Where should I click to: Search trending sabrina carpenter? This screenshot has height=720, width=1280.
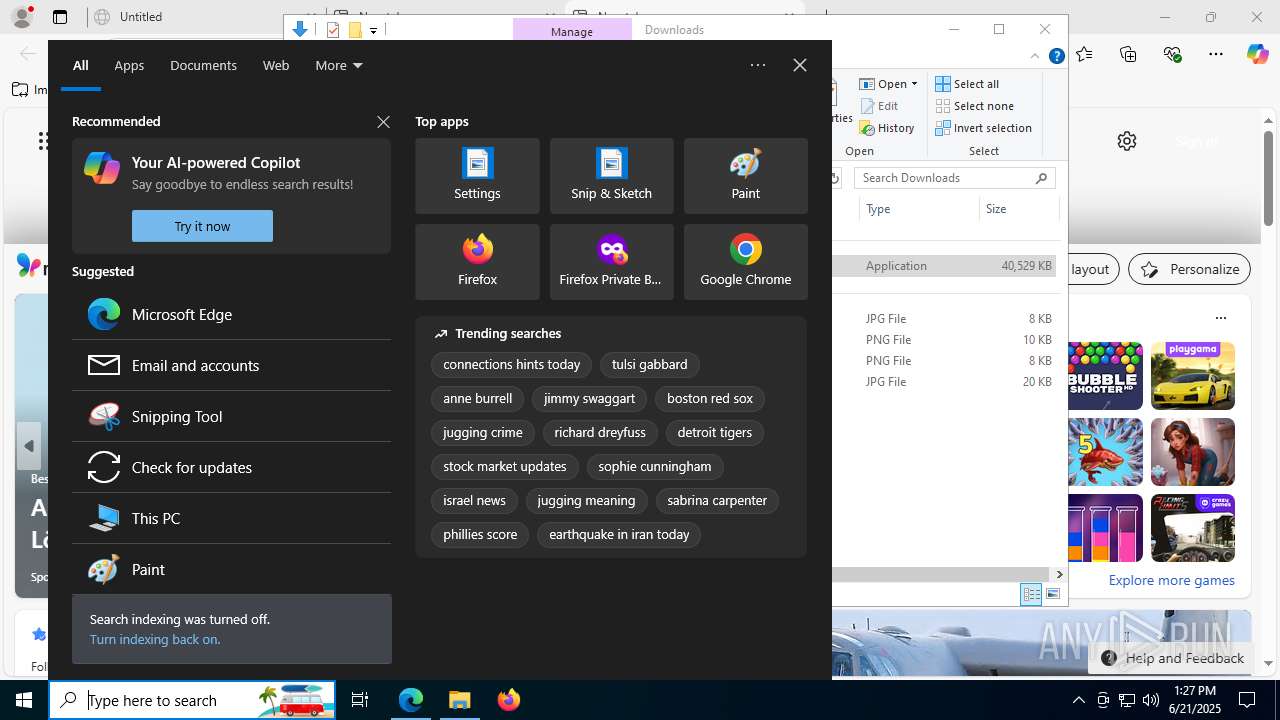(x=717, y=500)
